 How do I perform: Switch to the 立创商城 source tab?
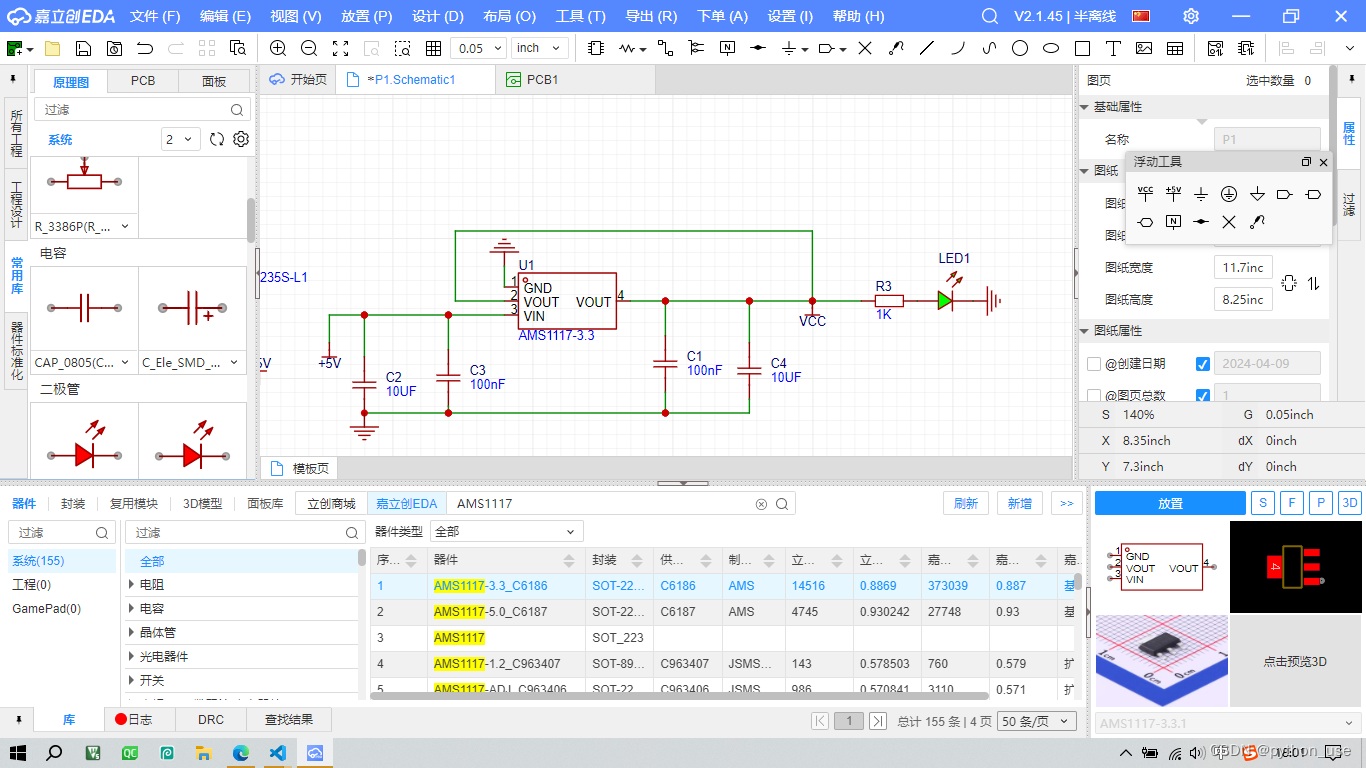click(x=331, y=504)
